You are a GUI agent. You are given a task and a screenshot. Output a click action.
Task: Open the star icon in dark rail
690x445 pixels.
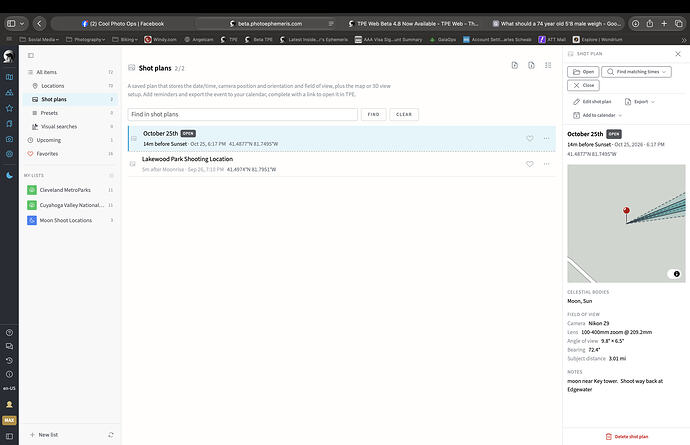[x=9, y=108]
